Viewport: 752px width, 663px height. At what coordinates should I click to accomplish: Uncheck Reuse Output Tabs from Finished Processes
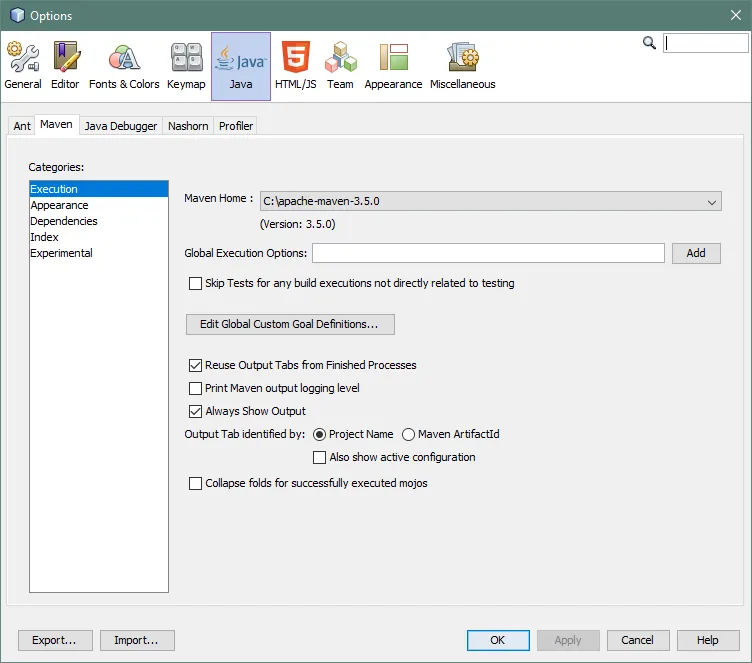coord(195,366)
